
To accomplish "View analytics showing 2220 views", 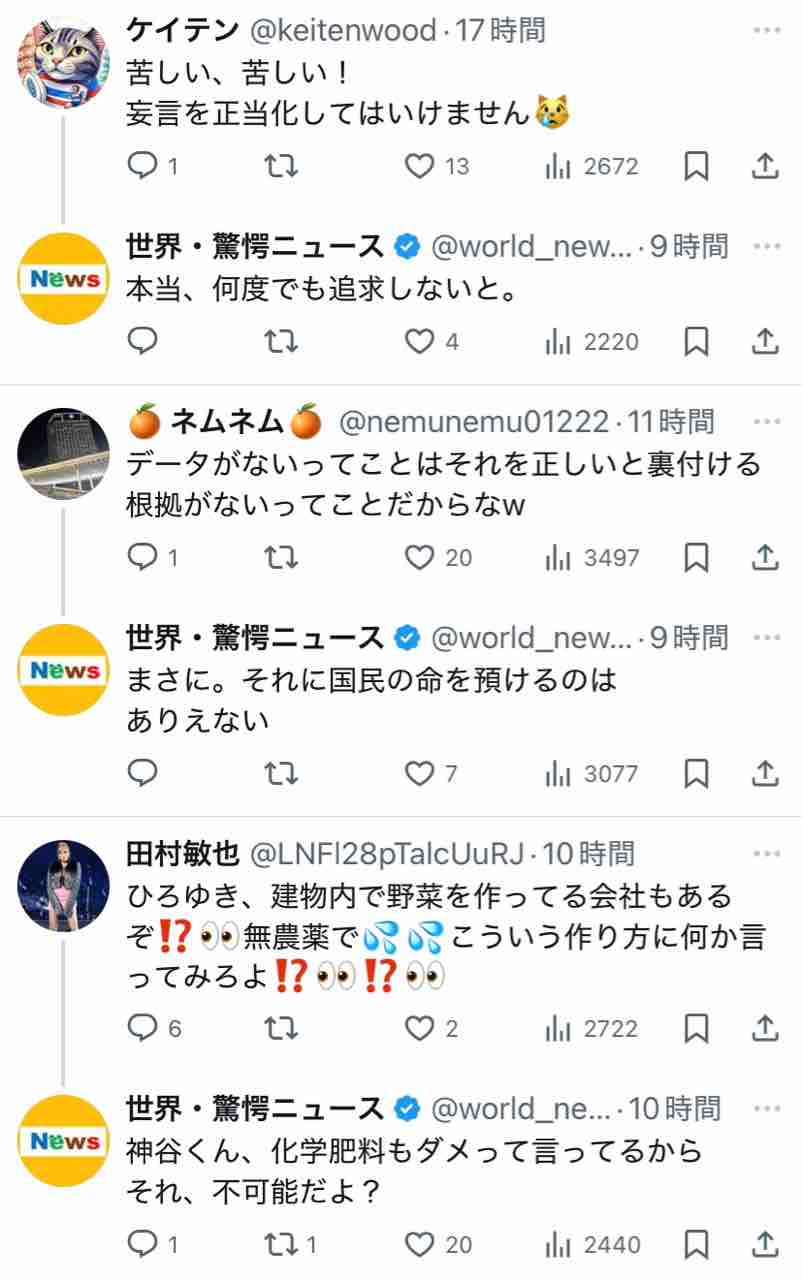I will point(592,342).
